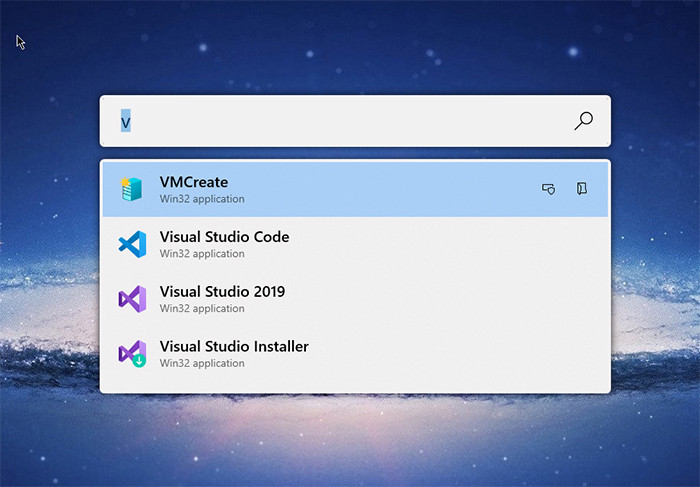Click Win32 application text under Visual Studio Installer
The width and height of the screenshot is (700, 487).
[202, 364]
